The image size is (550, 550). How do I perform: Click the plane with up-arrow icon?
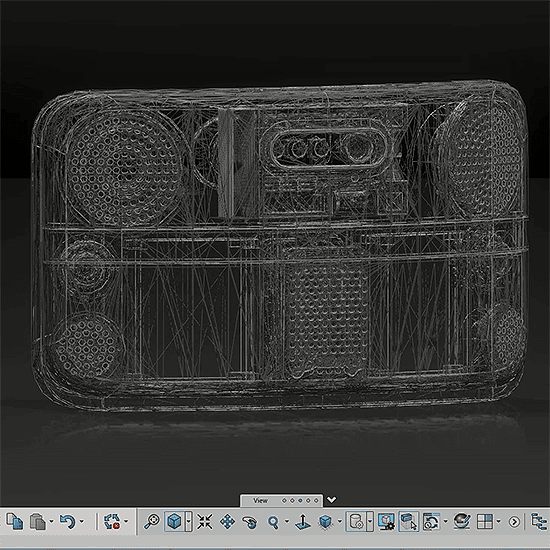tap(302, 522)
